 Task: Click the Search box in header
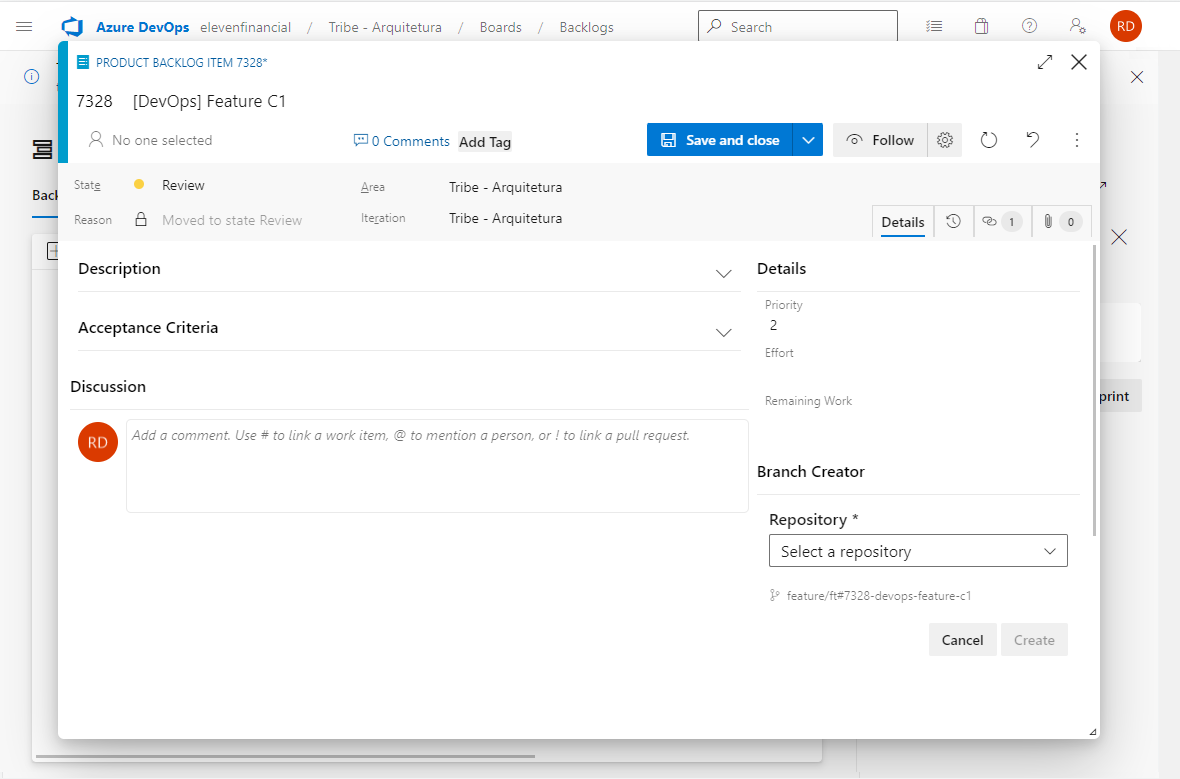click(798, 26)
